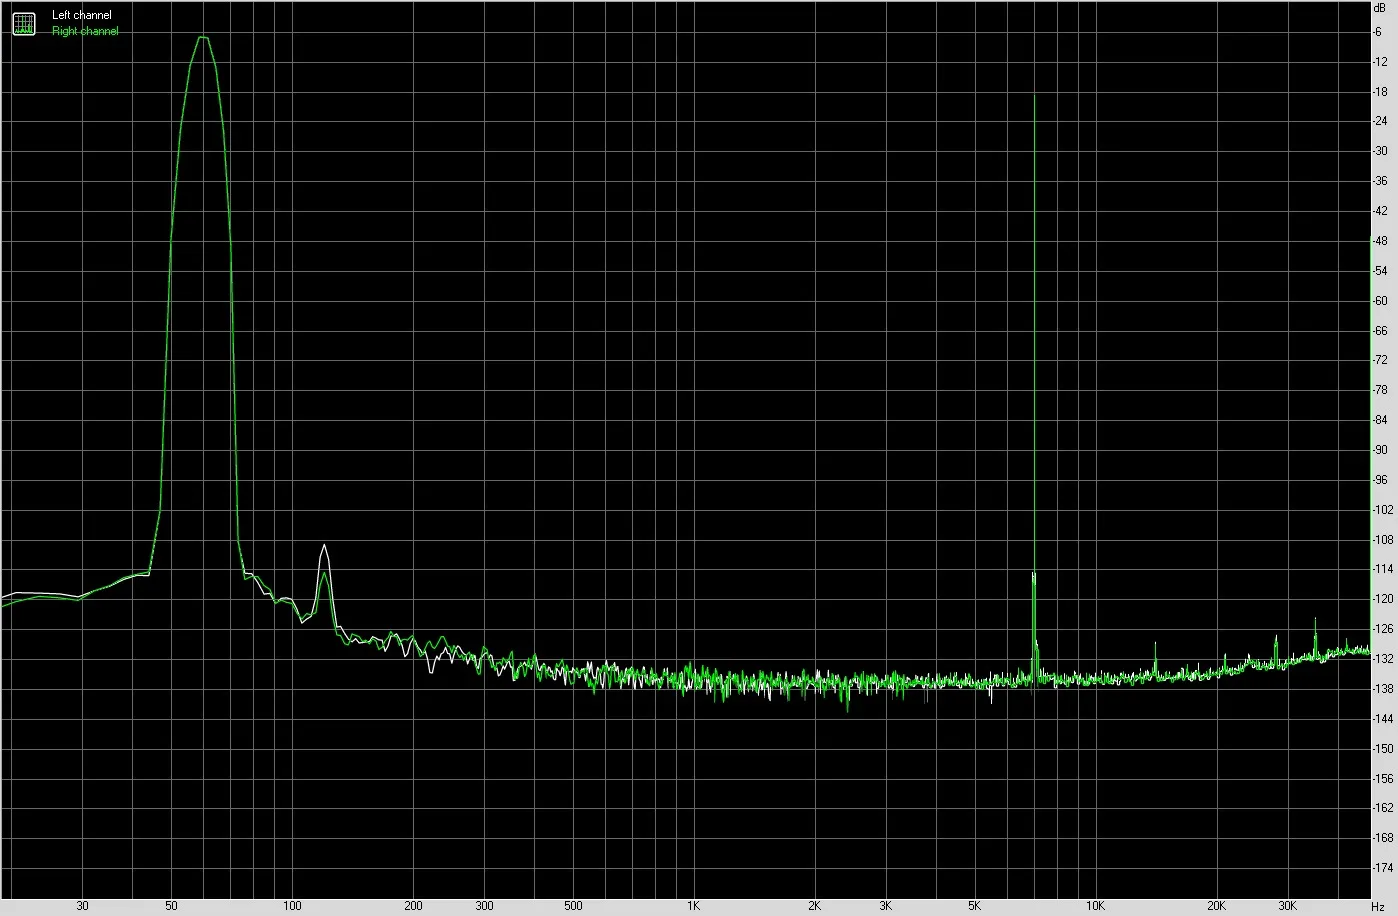1398x916 pixels.
Task: Click the 1K frequency axis label
Action: (x=693, y=906)
